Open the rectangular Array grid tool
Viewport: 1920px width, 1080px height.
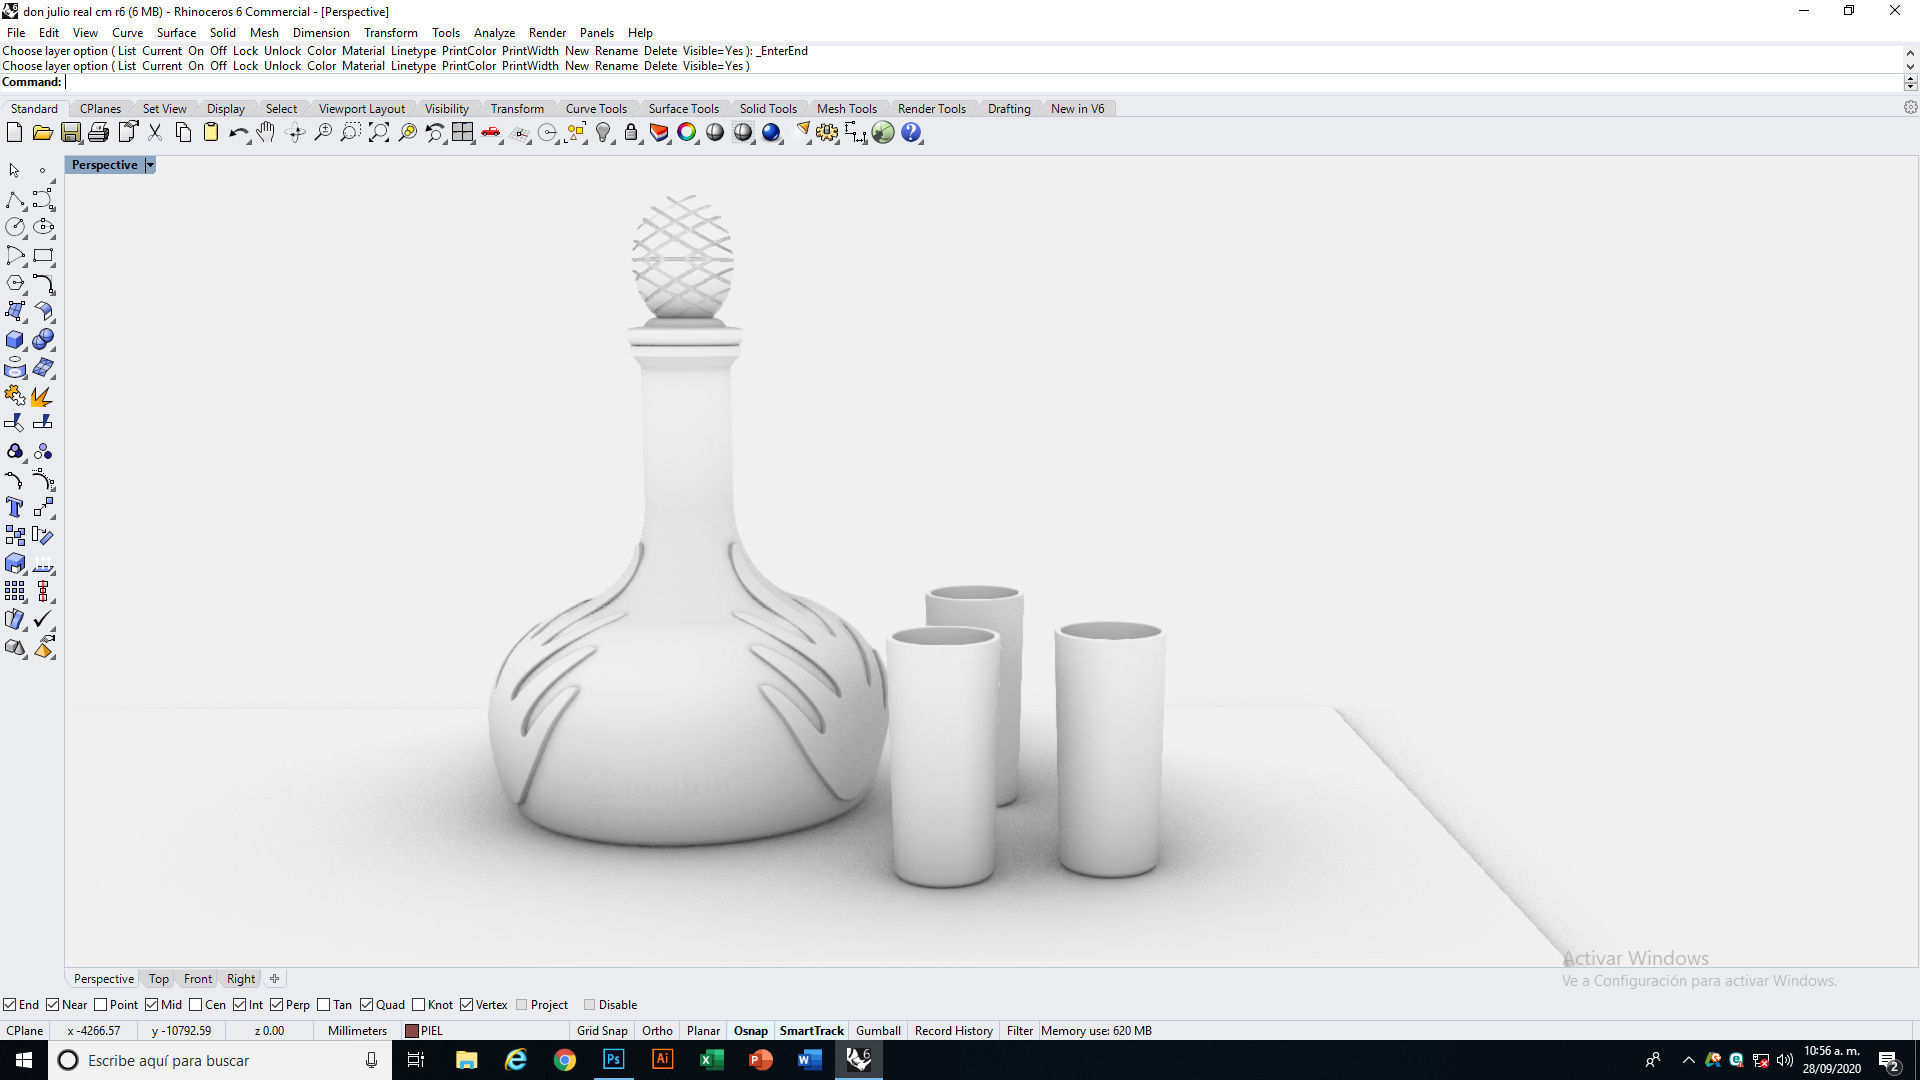(x=14, y=592)
